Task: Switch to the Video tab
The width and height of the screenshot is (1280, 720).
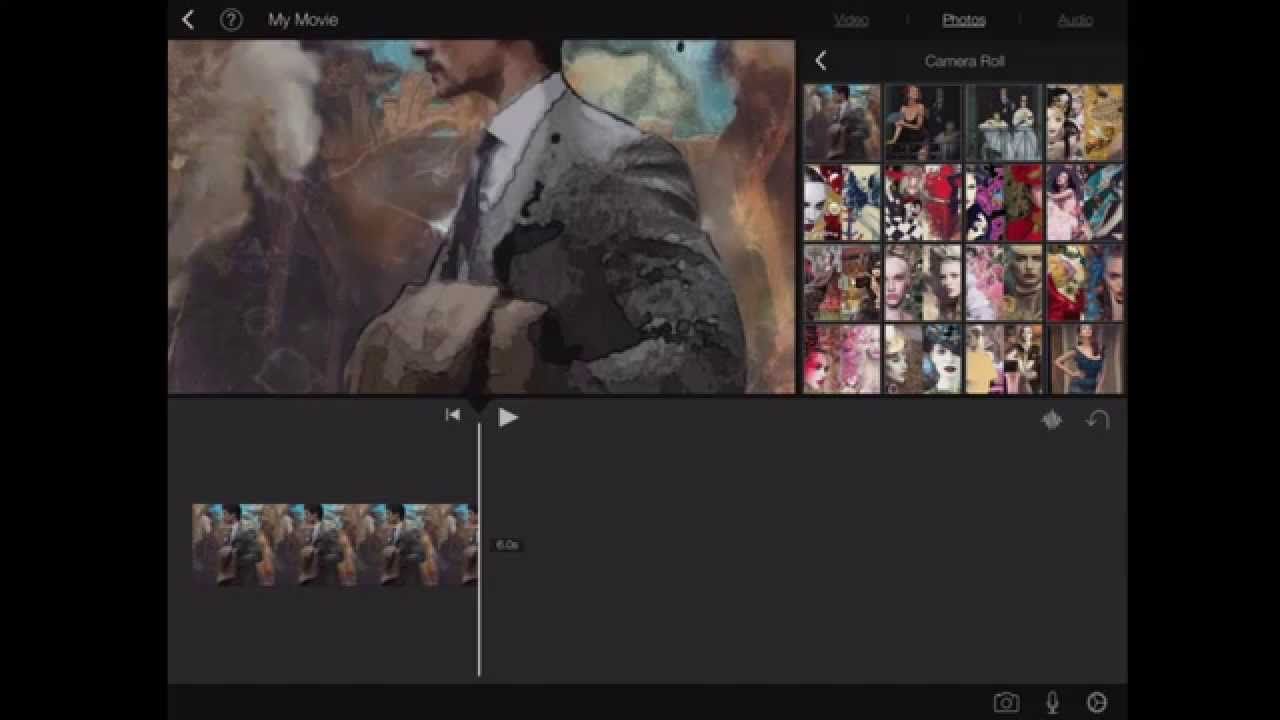Action: click(x=851, y=20)
